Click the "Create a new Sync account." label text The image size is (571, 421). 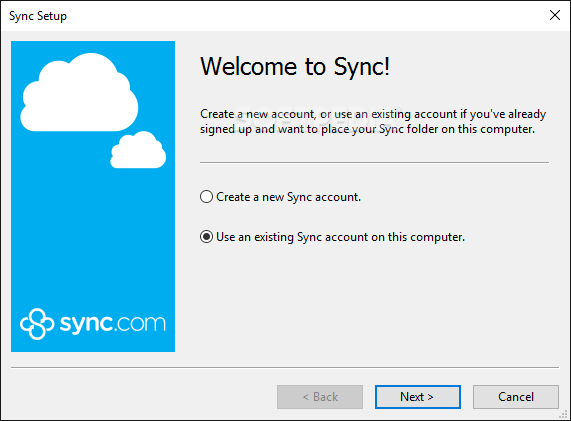288,197
